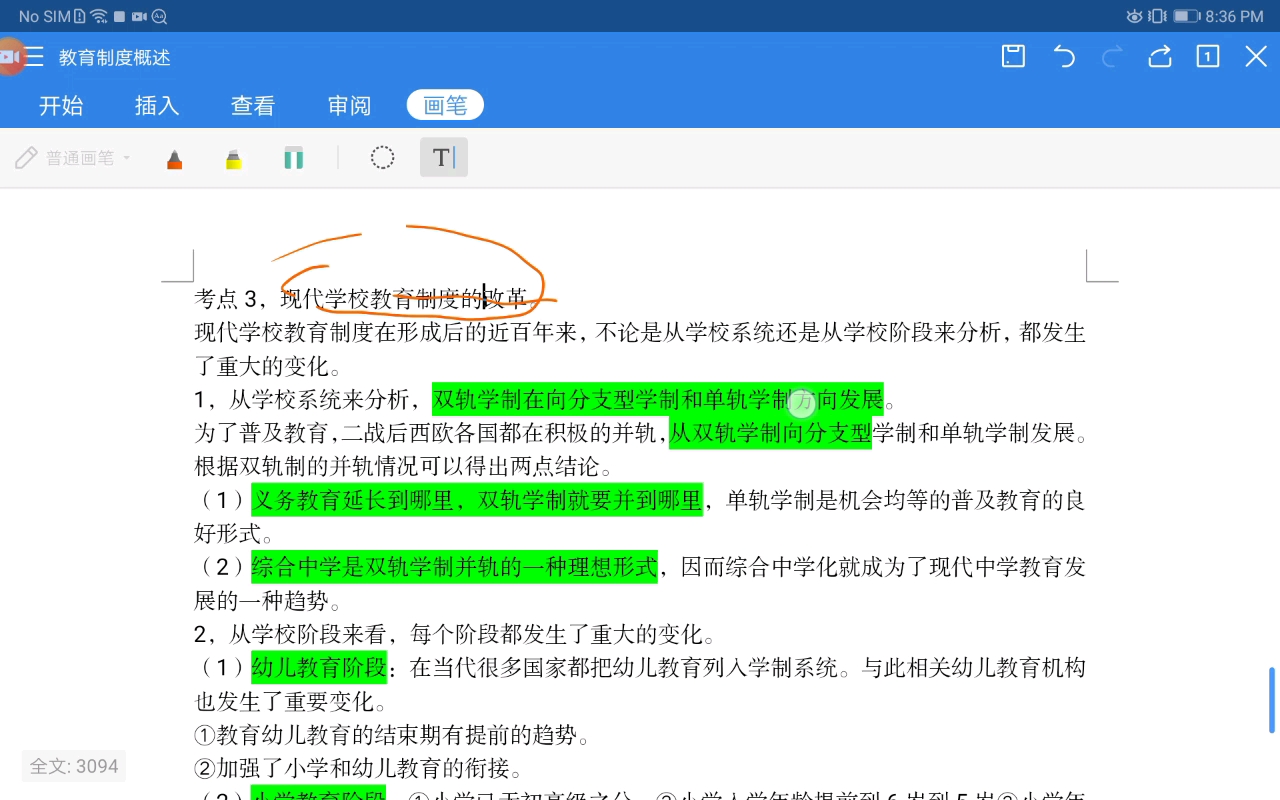Tap the screen recording indicator icon

(x=10, y=57)
